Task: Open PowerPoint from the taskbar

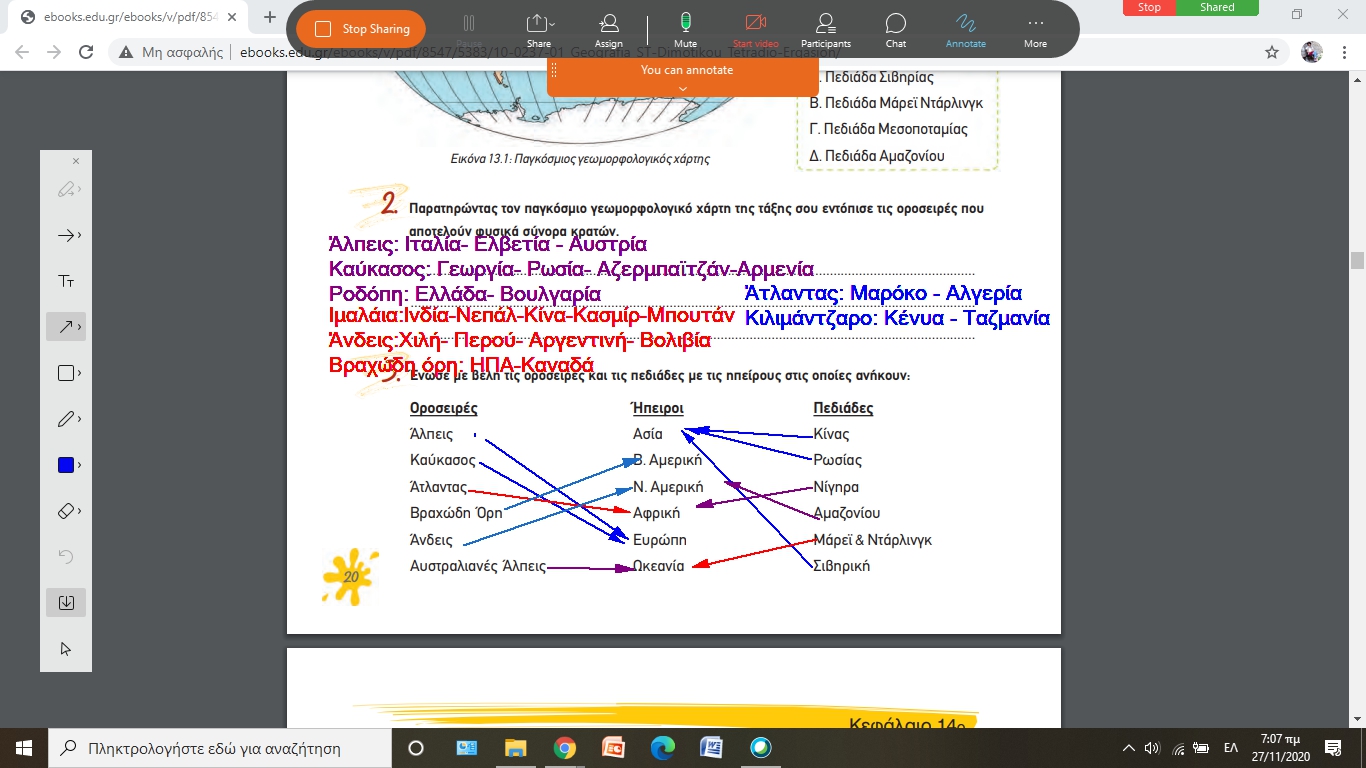Action: [613, 748]
